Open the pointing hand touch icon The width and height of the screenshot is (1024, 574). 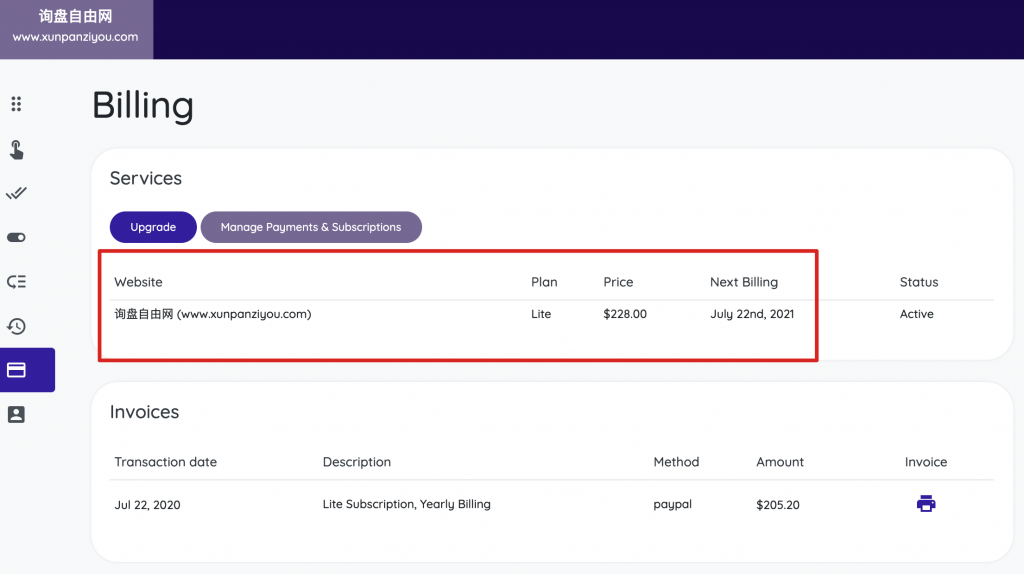[x=16, y=150]
